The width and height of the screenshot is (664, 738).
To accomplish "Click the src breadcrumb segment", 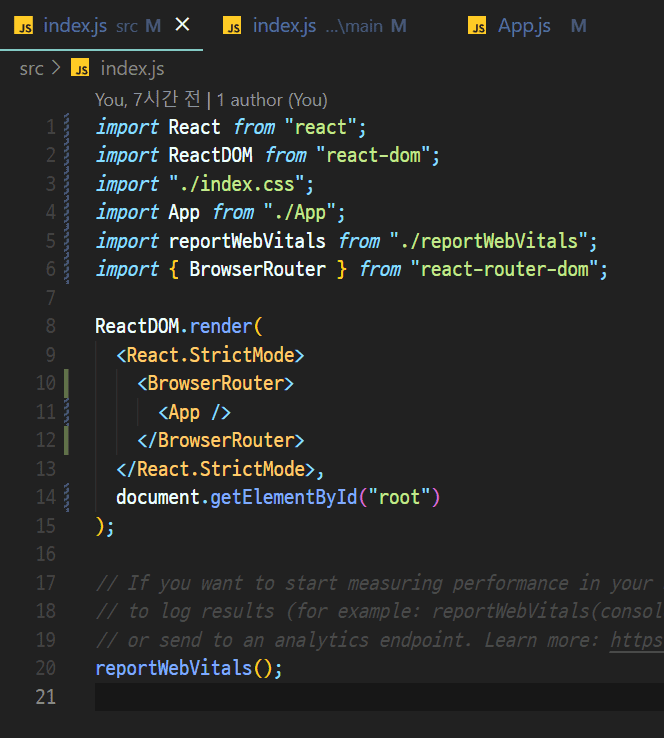I will pyautogui.click(x=32, y=69).
